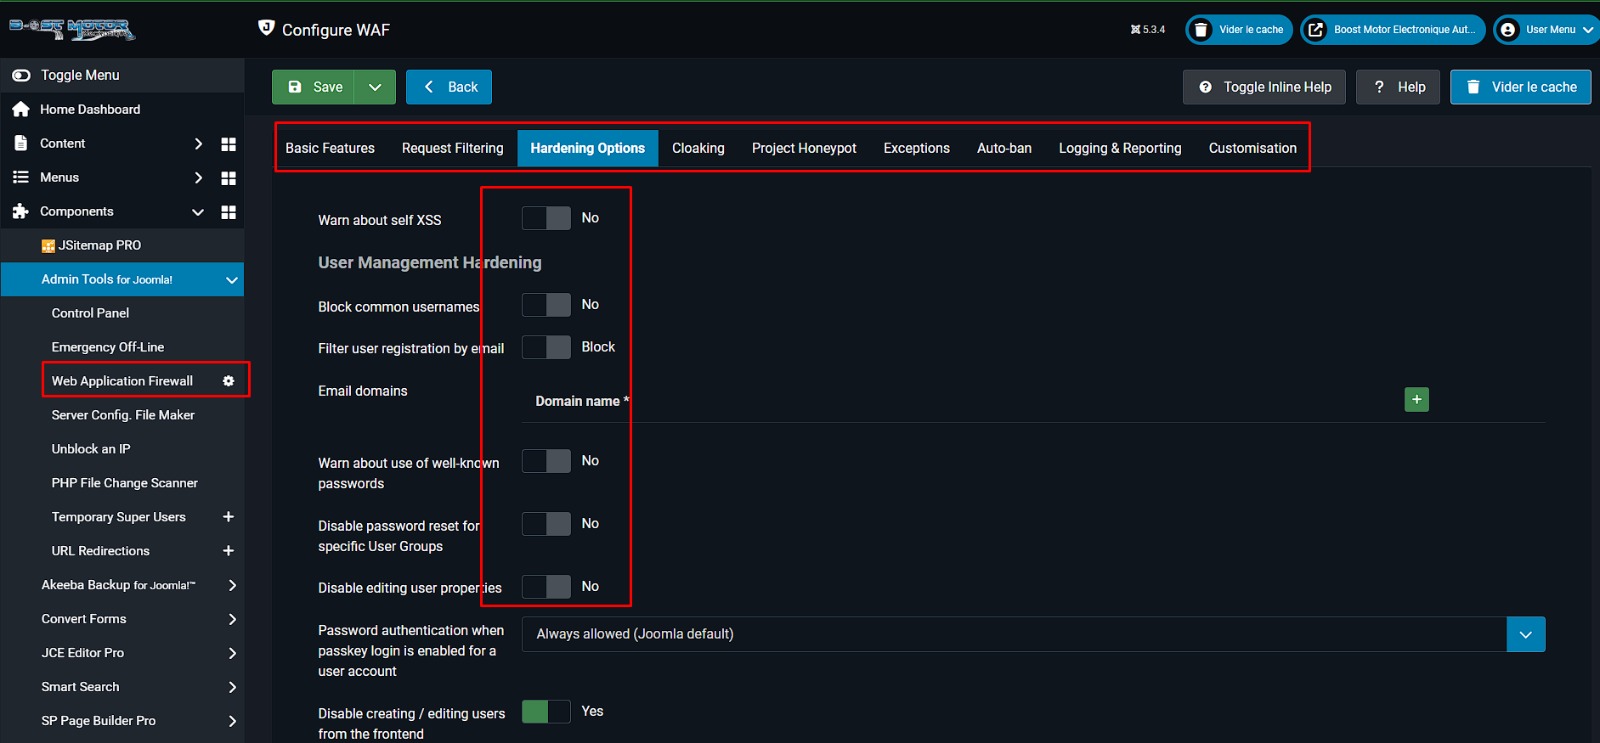Click the gear icon beside Web Application Firewall

[228, 381]
